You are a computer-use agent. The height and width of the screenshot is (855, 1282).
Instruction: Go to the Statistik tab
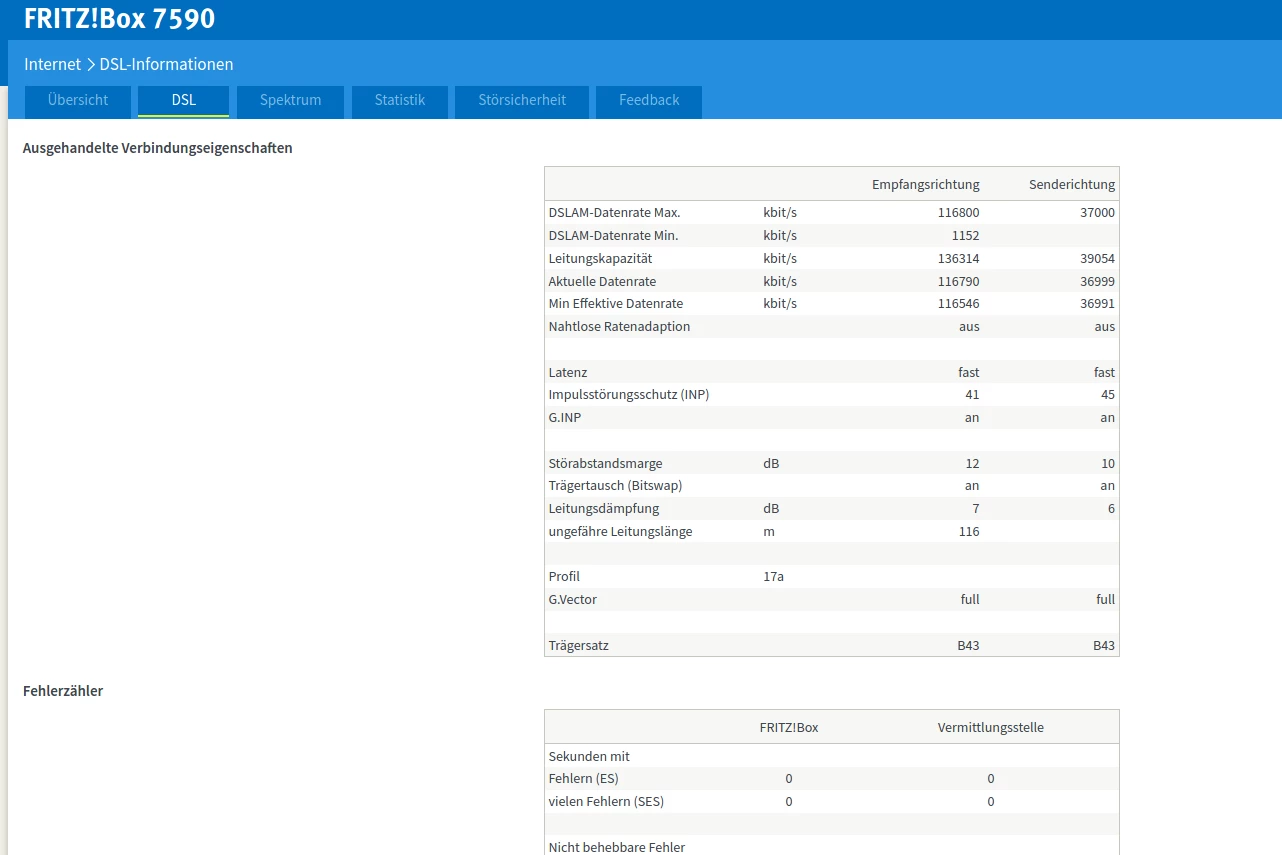pyautogui.click(x=400, y=101)
